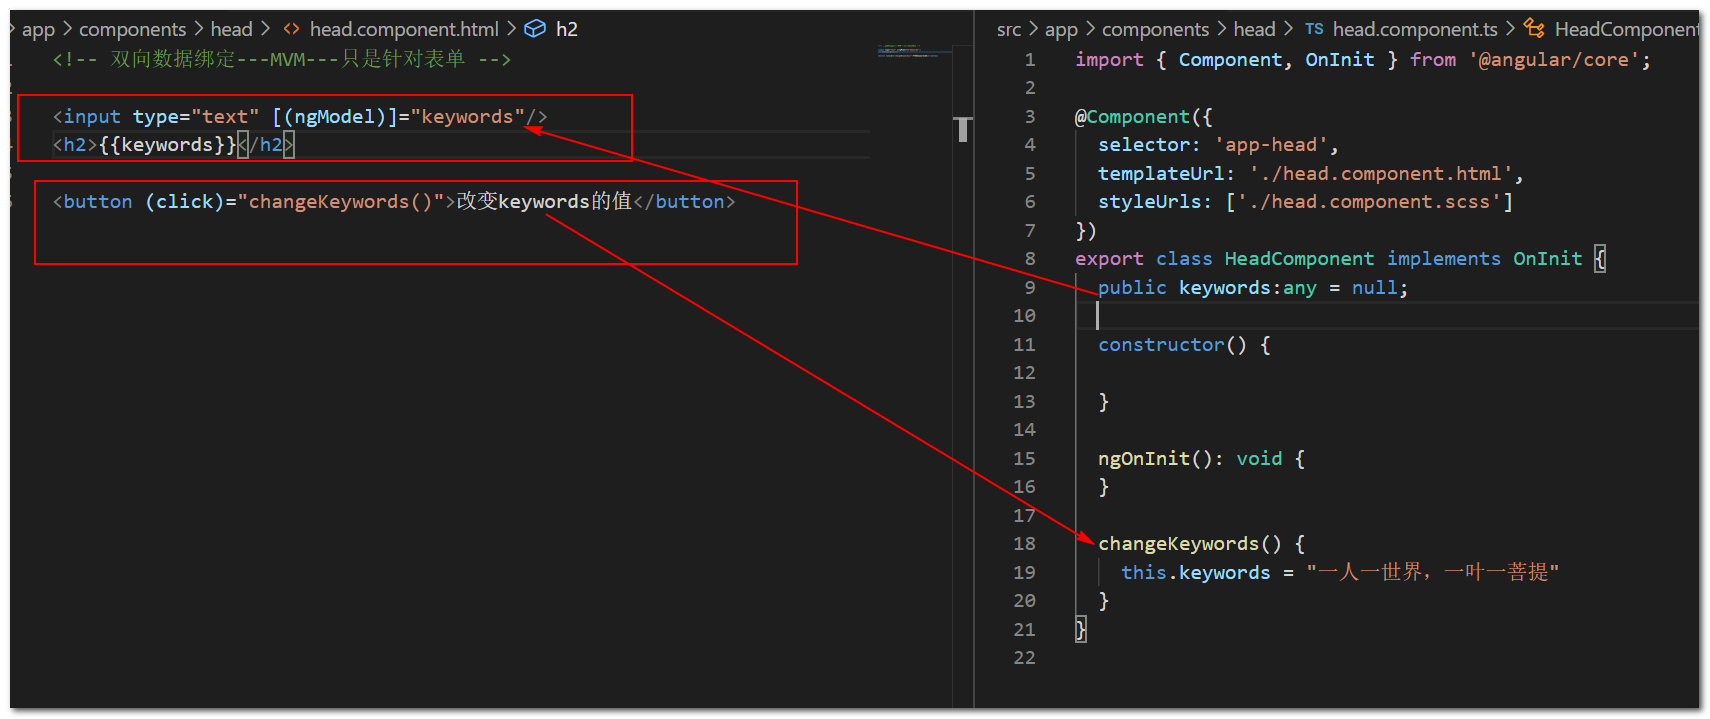Click the ngModel text in input tag
This screenshot has height=719, width=1710.
point(334,117)
